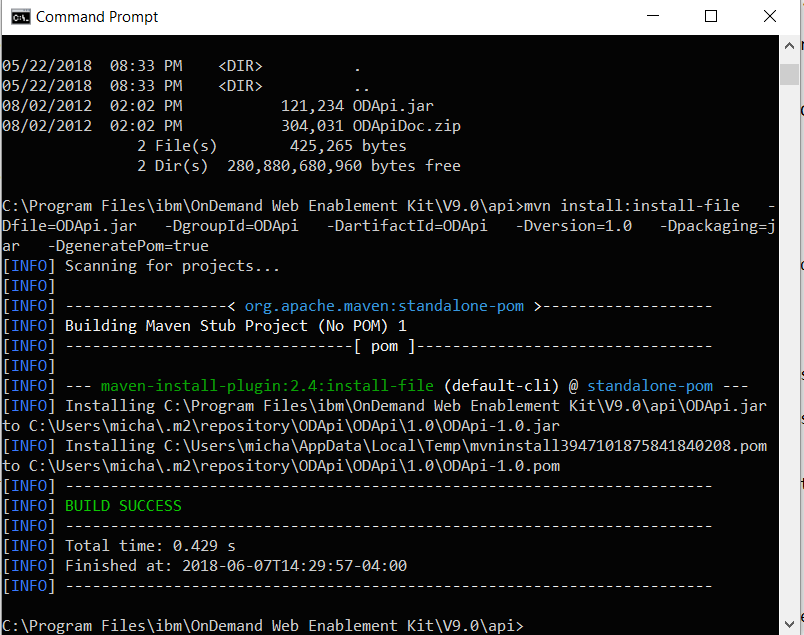Click the (default-cli) text
The height and width of the screenshot is (635, 804).
point(501,386)
